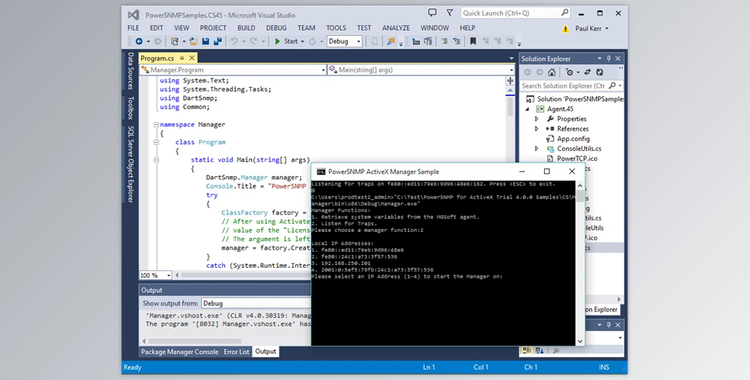This screenshot has width=750, height=380.
Task: Expand the ConsoleUtils.cs node
Action: click(536, 149)
